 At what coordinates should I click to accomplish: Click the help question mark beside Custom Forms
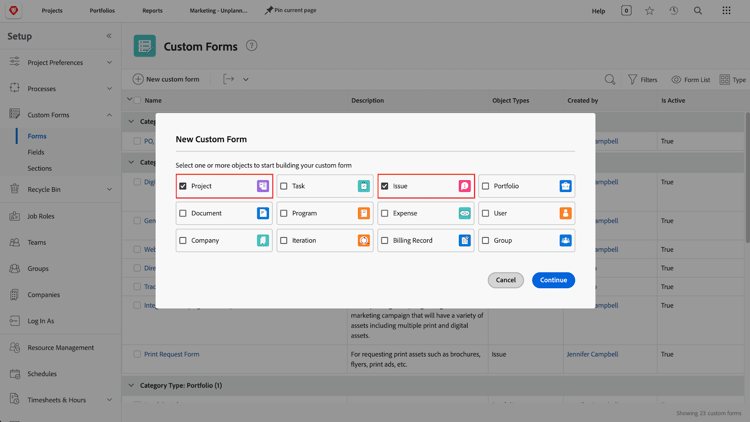click(252, 45)
